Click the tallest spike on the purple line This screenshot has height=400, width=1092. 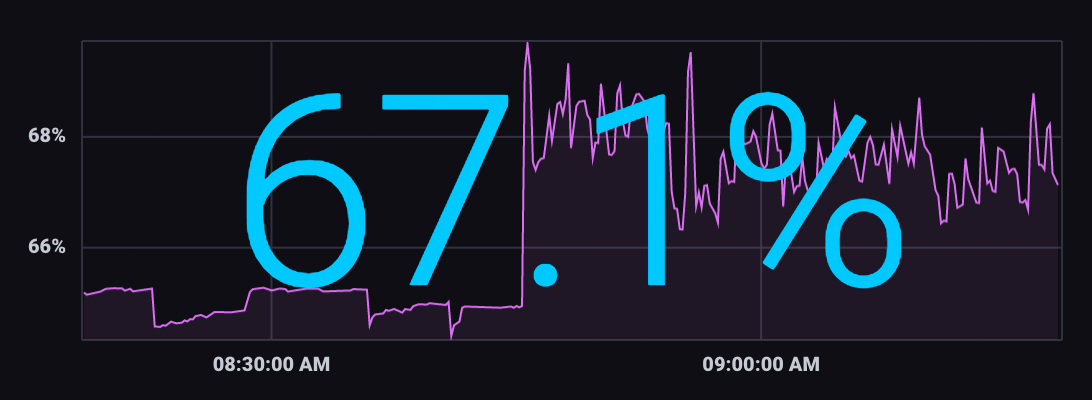click(527, 44)
